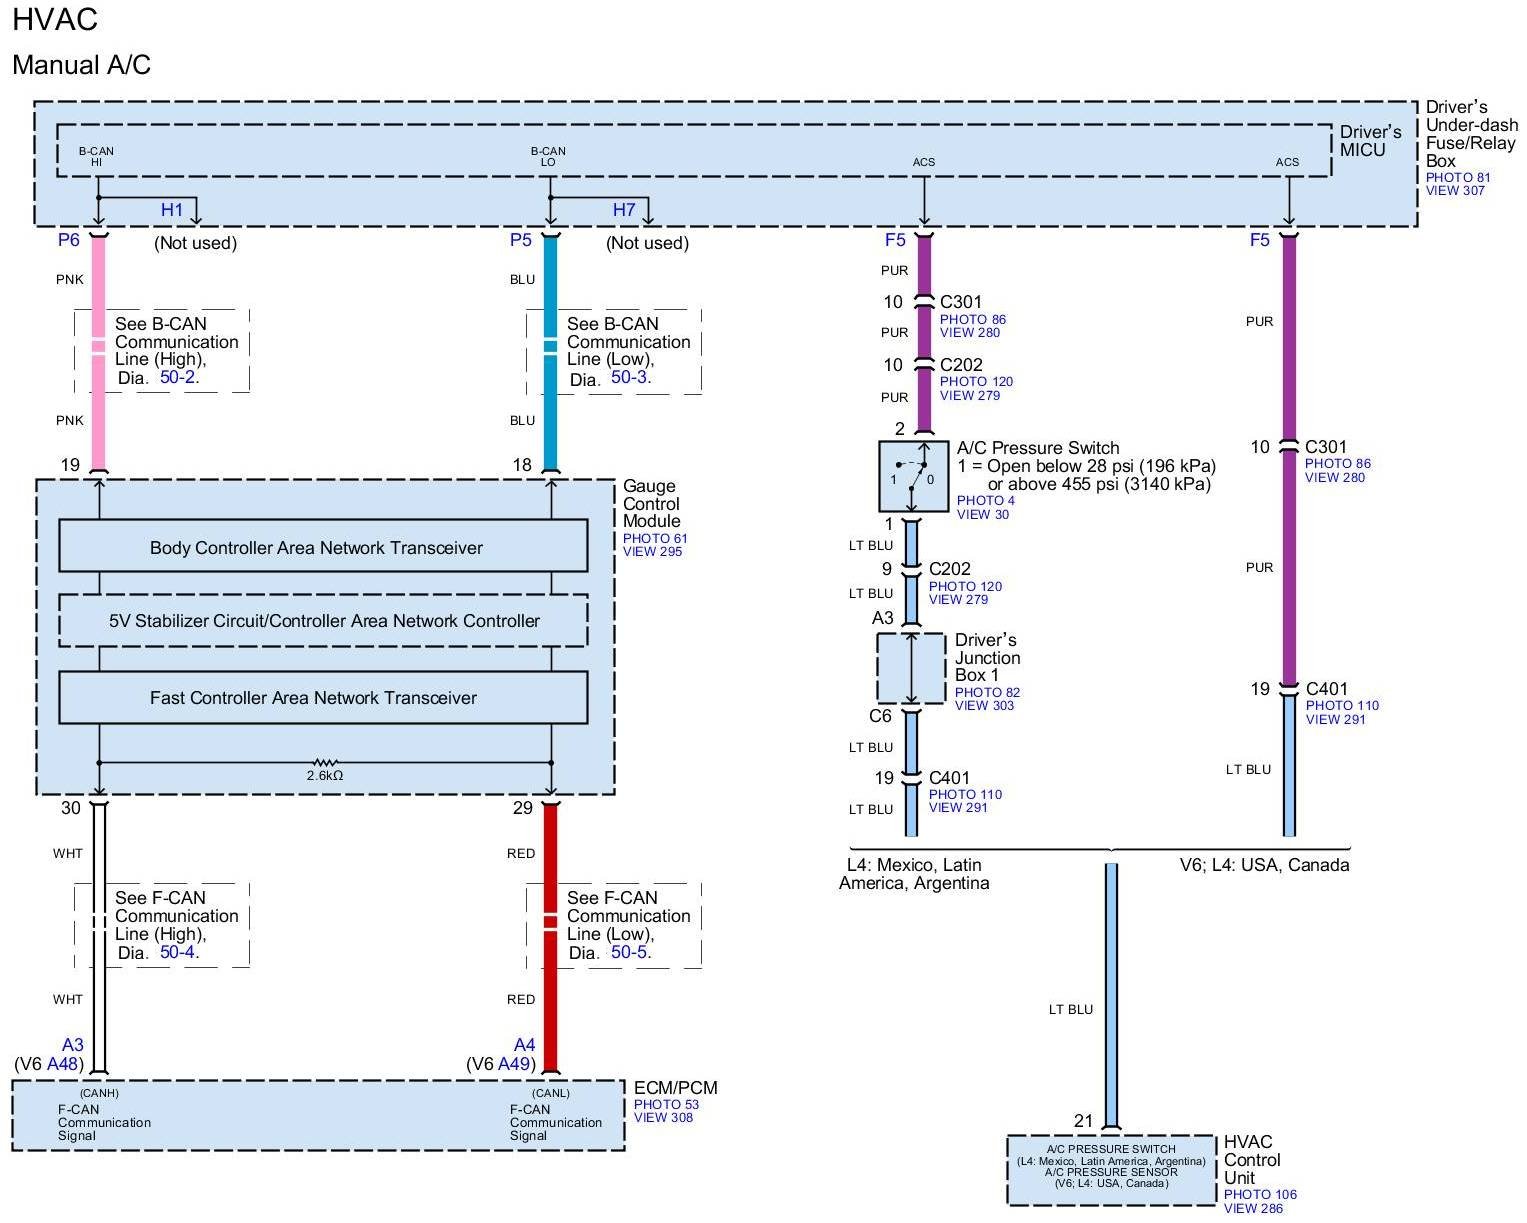Click the H1 connector link
This screenshot has height=1223, width=1527.
[x=172, y=210]
